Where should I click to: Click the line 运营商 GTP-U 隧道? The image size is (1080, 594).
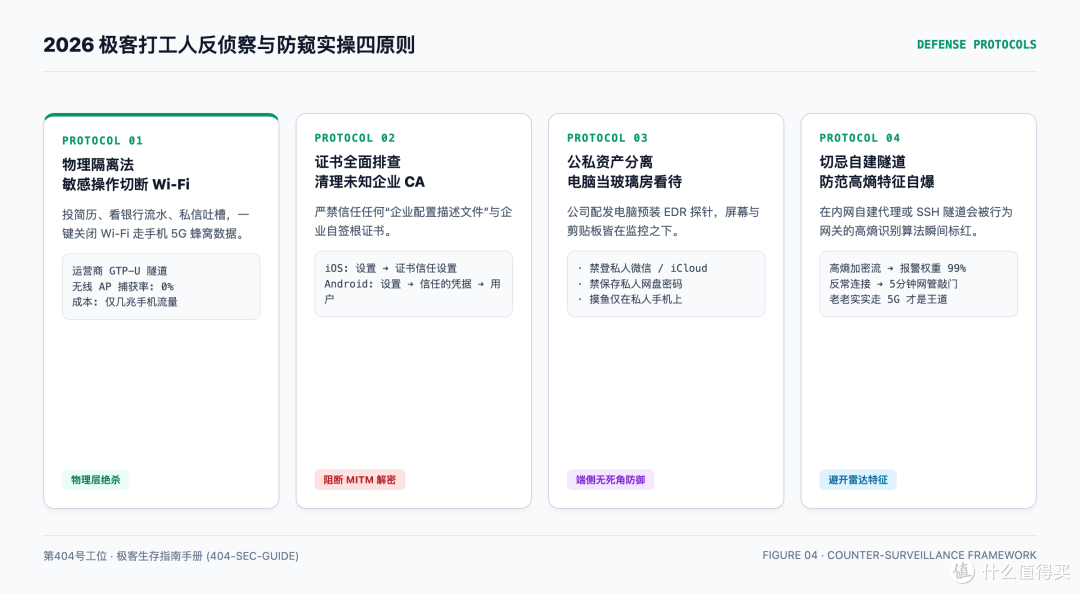tap(120, 271)
